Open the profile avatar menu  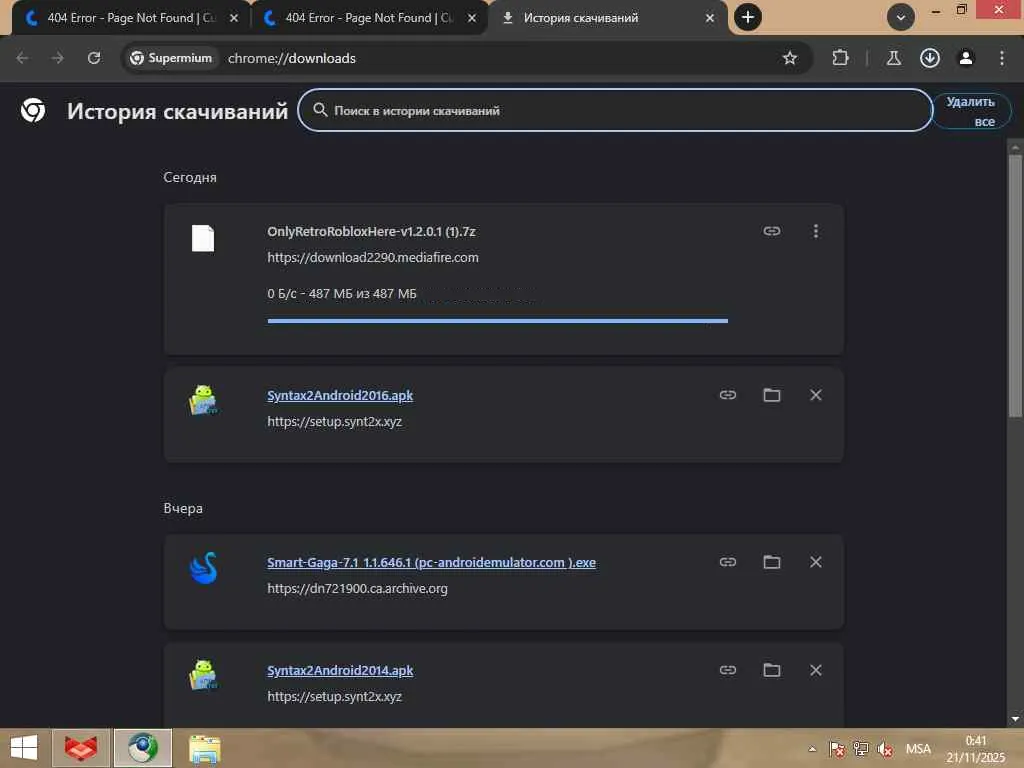click(x=965, y=58)
